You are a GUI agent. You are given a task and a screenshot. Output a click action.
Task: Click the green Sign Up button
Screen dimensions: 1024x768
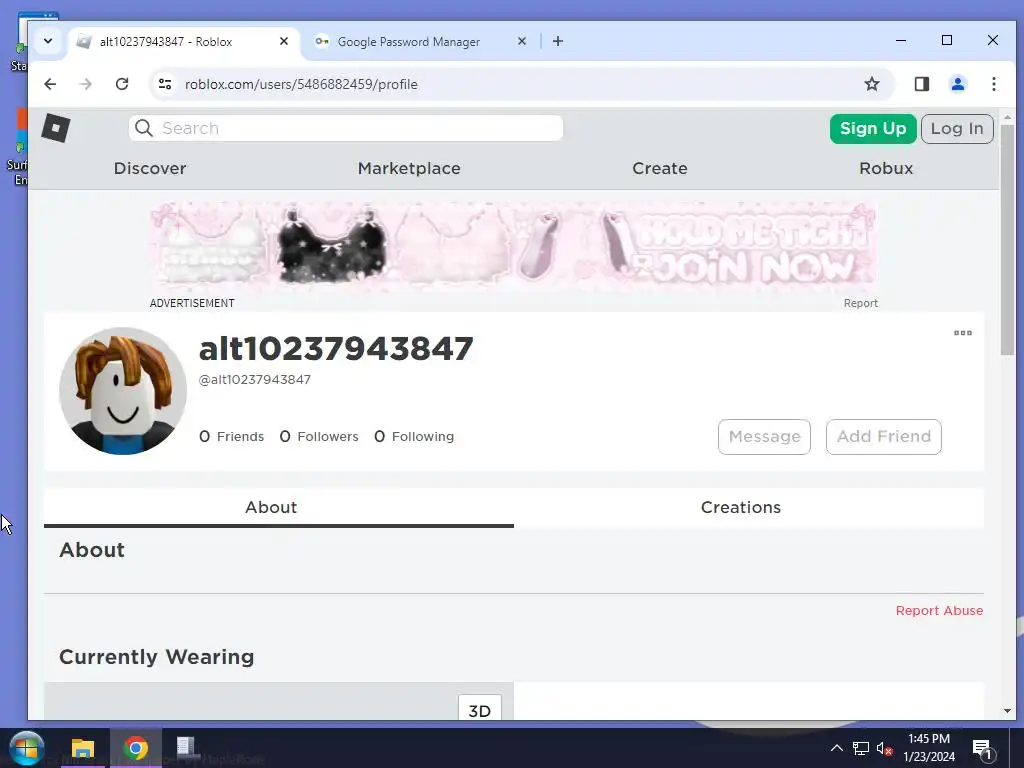point(873,129)
